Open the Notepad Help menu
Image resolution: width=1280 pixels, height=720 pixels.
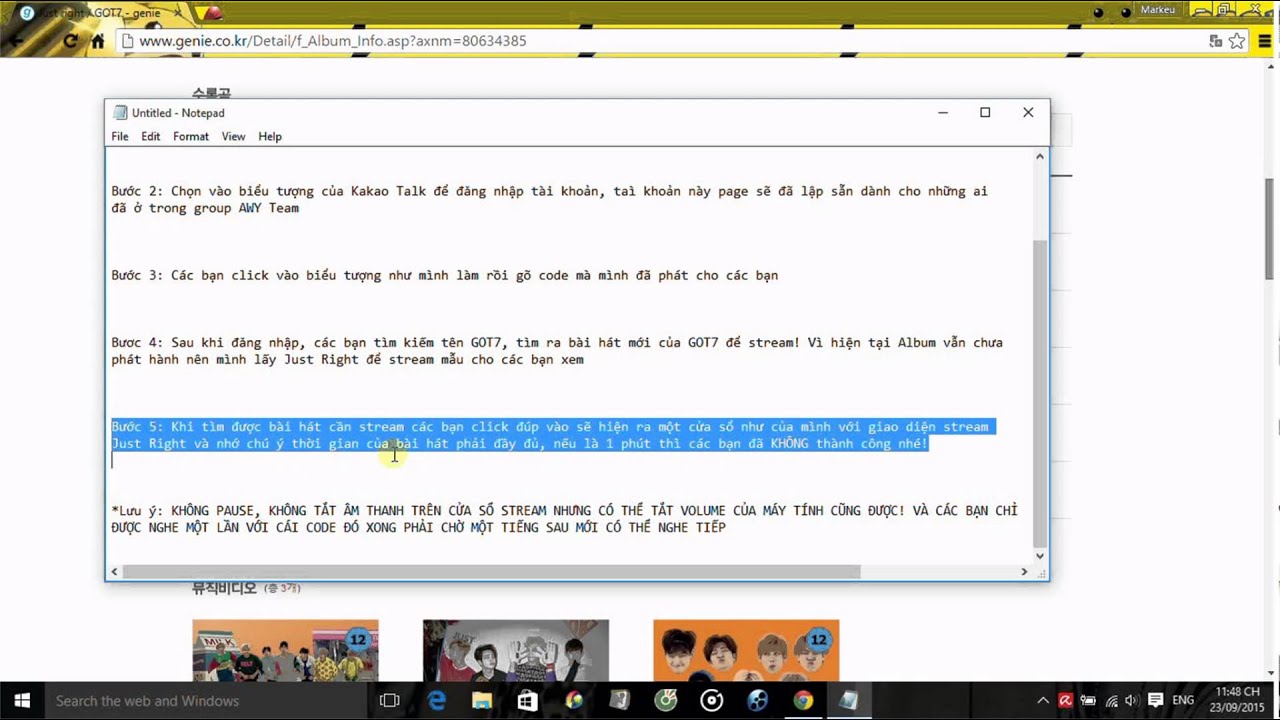[x=270, y=136]
